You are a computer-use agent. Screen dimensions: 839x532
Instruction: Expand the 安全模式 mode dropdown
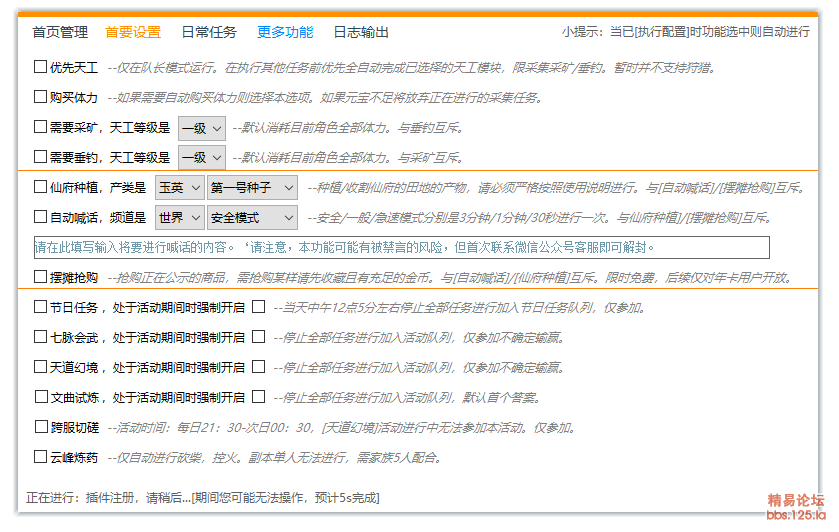[252, 218]
